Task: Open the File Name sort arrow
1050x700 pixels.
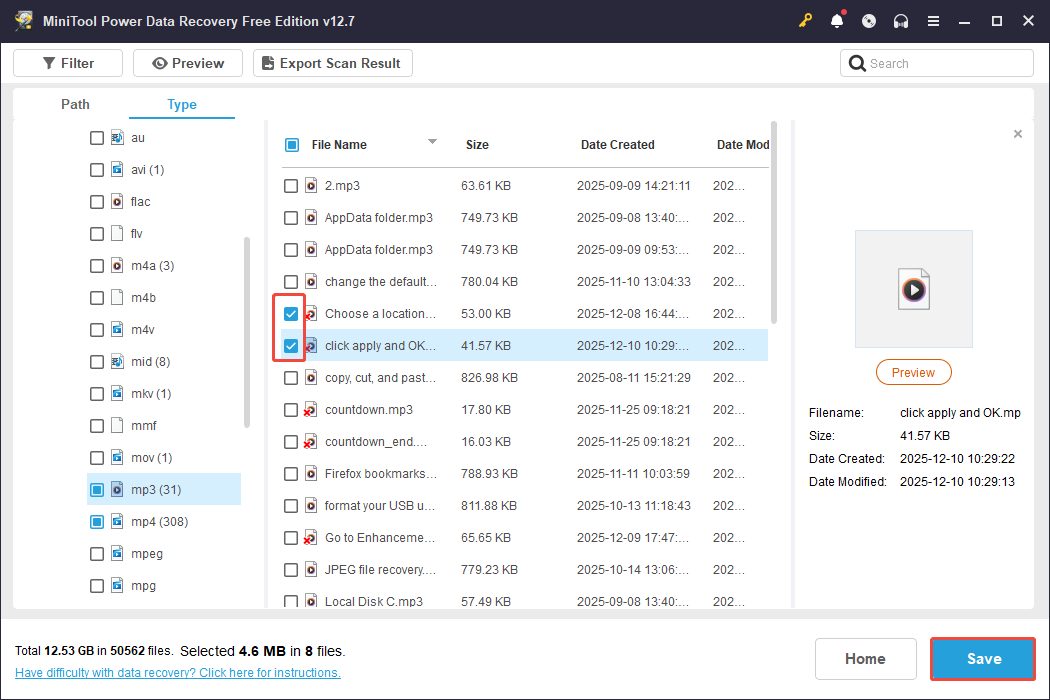Action: (x=431, y=141)
